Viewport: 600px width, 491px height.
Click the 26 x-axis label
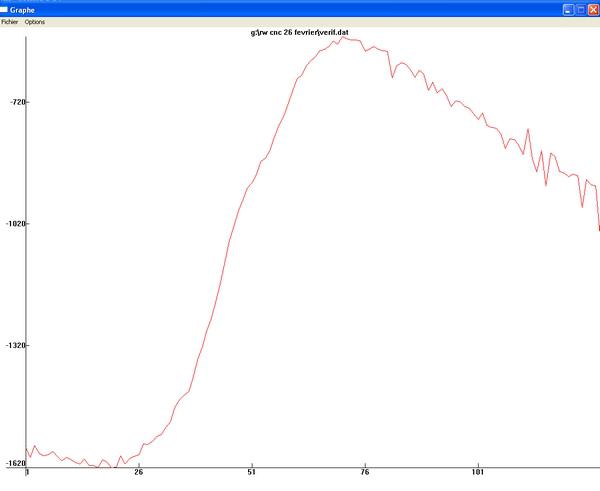(139, 472)
